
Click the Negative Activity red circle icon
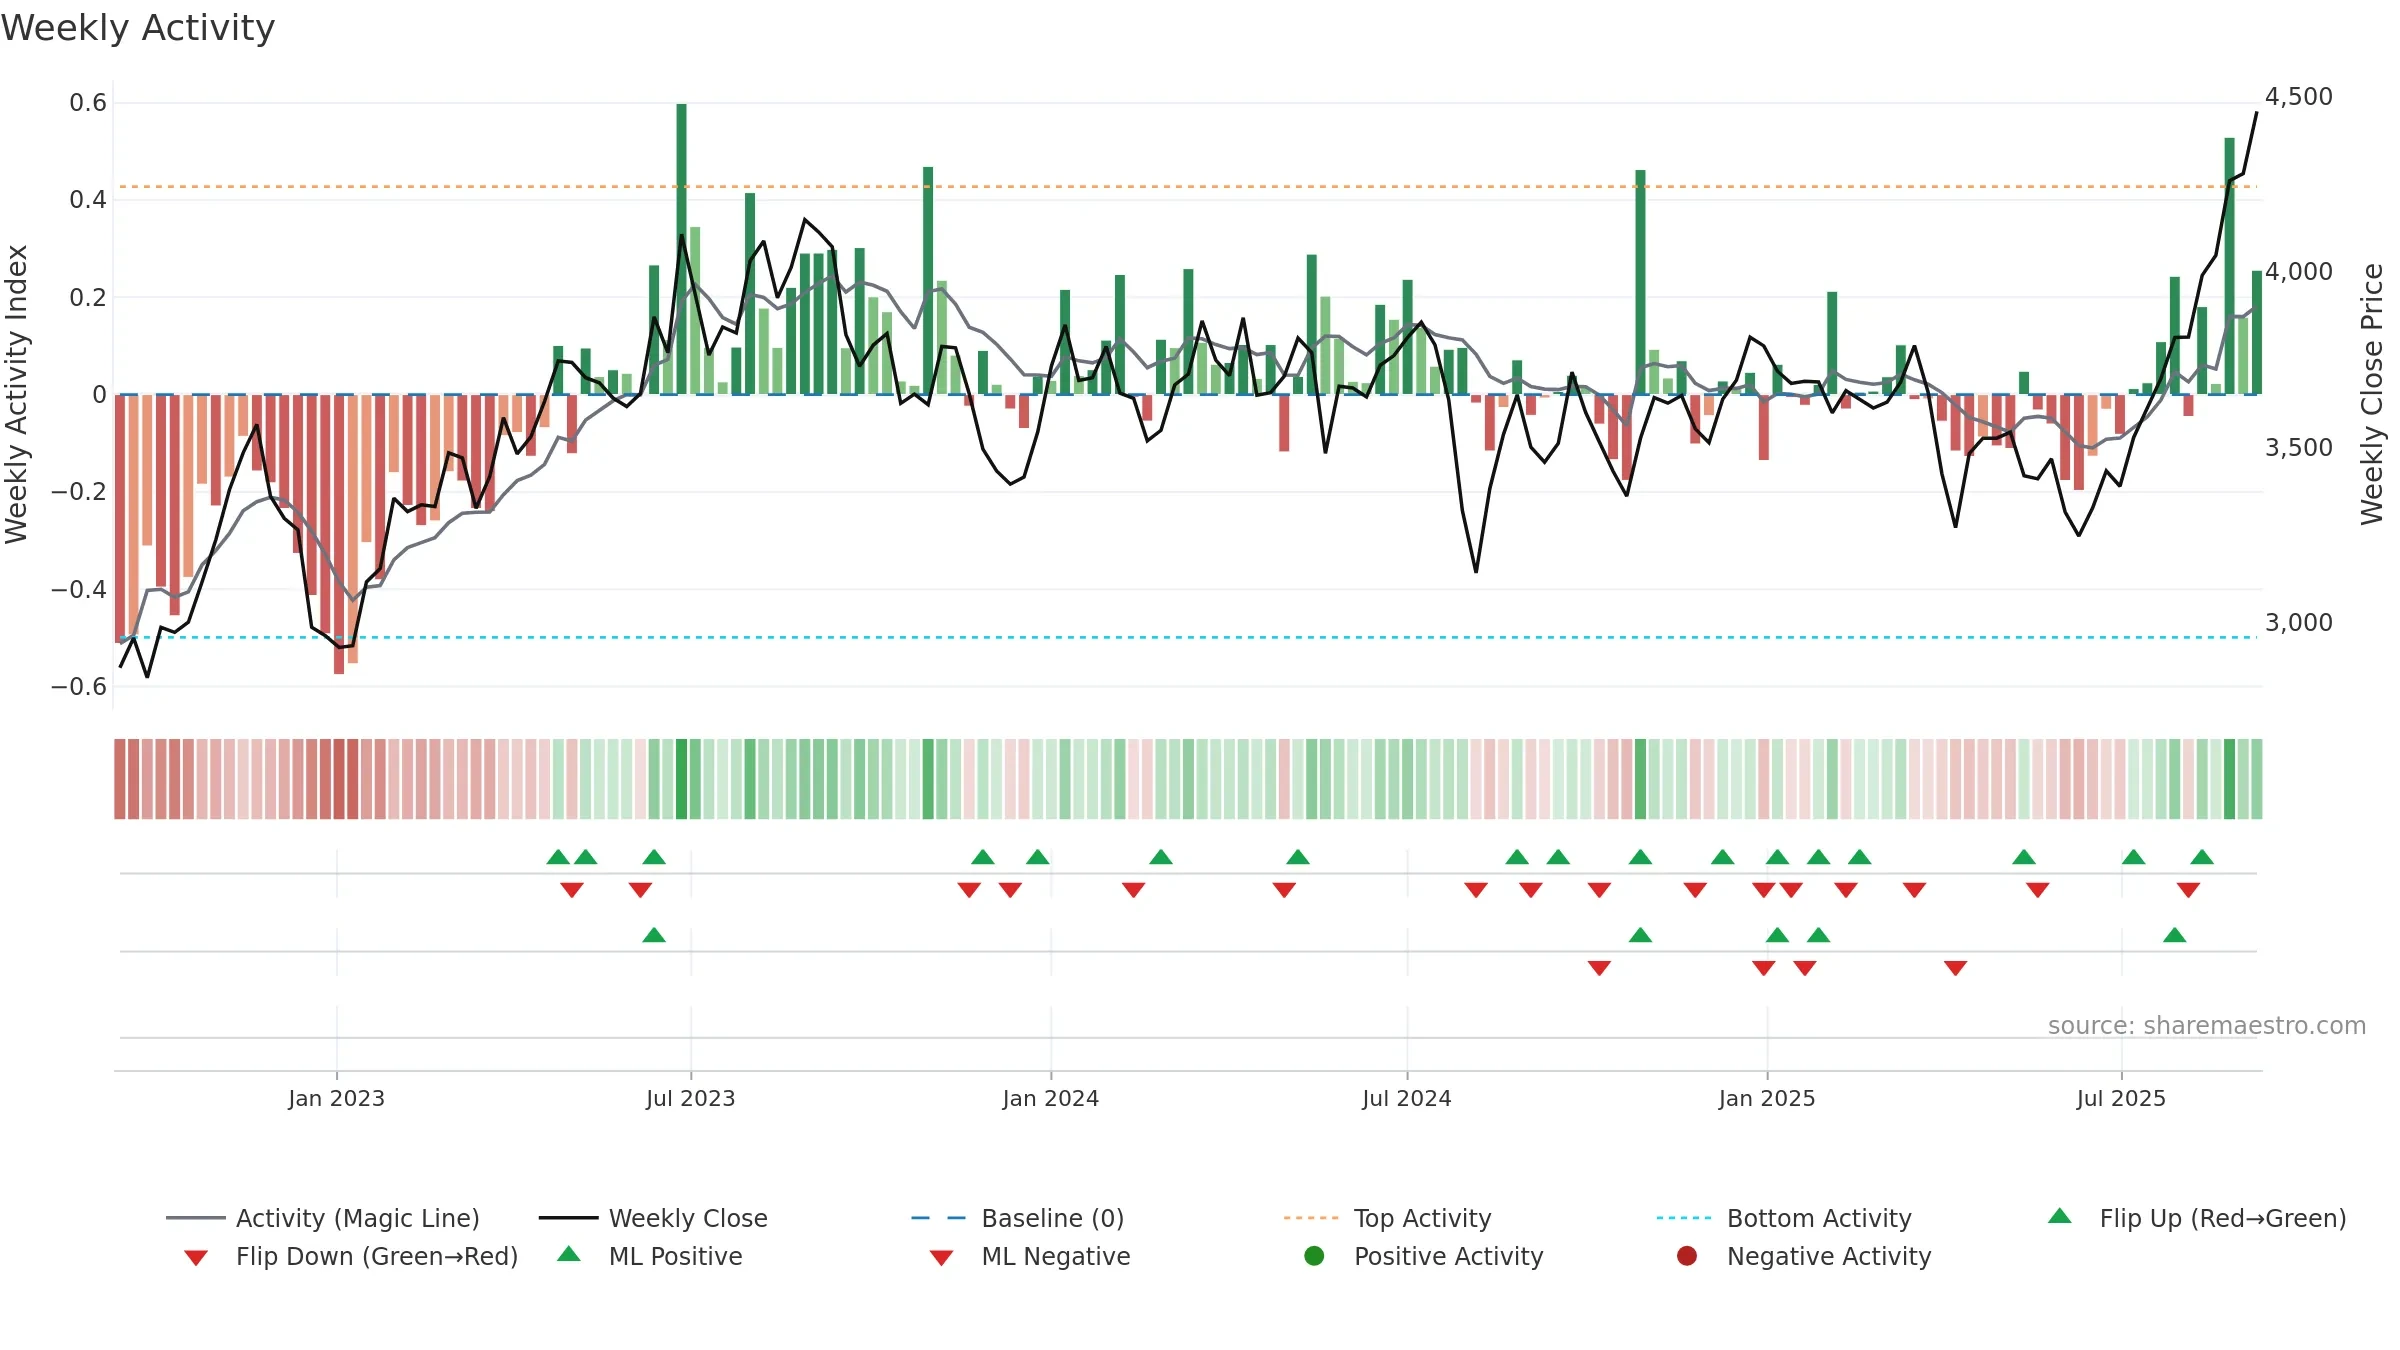pos(1687,1256)
